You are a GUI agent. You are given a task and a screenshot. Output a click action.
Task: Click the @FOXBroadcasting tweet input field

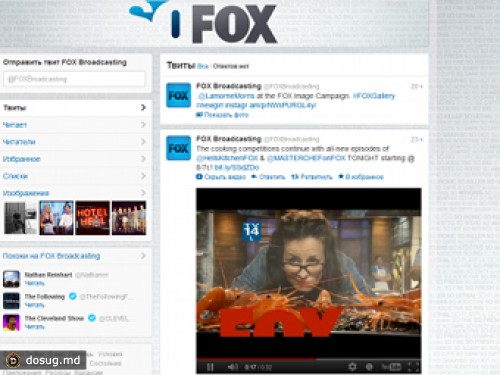75,79
